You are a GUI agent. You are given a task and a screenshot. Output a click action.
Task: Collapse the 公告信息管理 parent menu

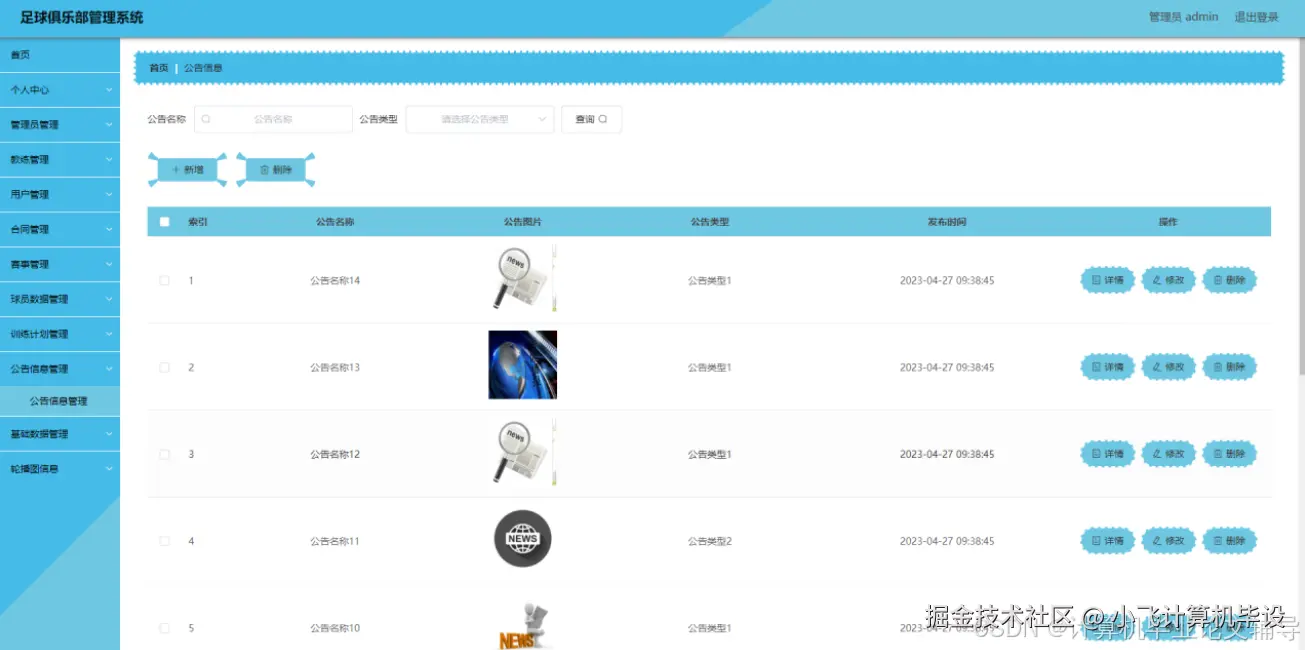[x=60, y=369]
